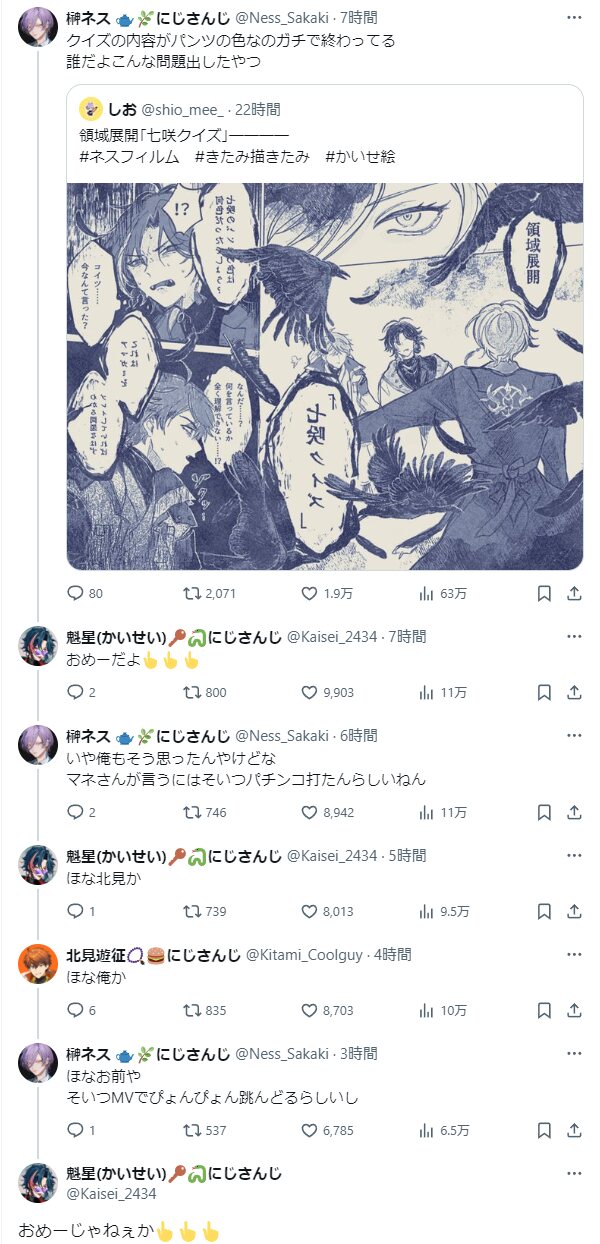Open more options on Kitami_Coolguy's reply
The width and height of the screenshot is (600, 1244).
pyautogui.click(x=574, y=955)
